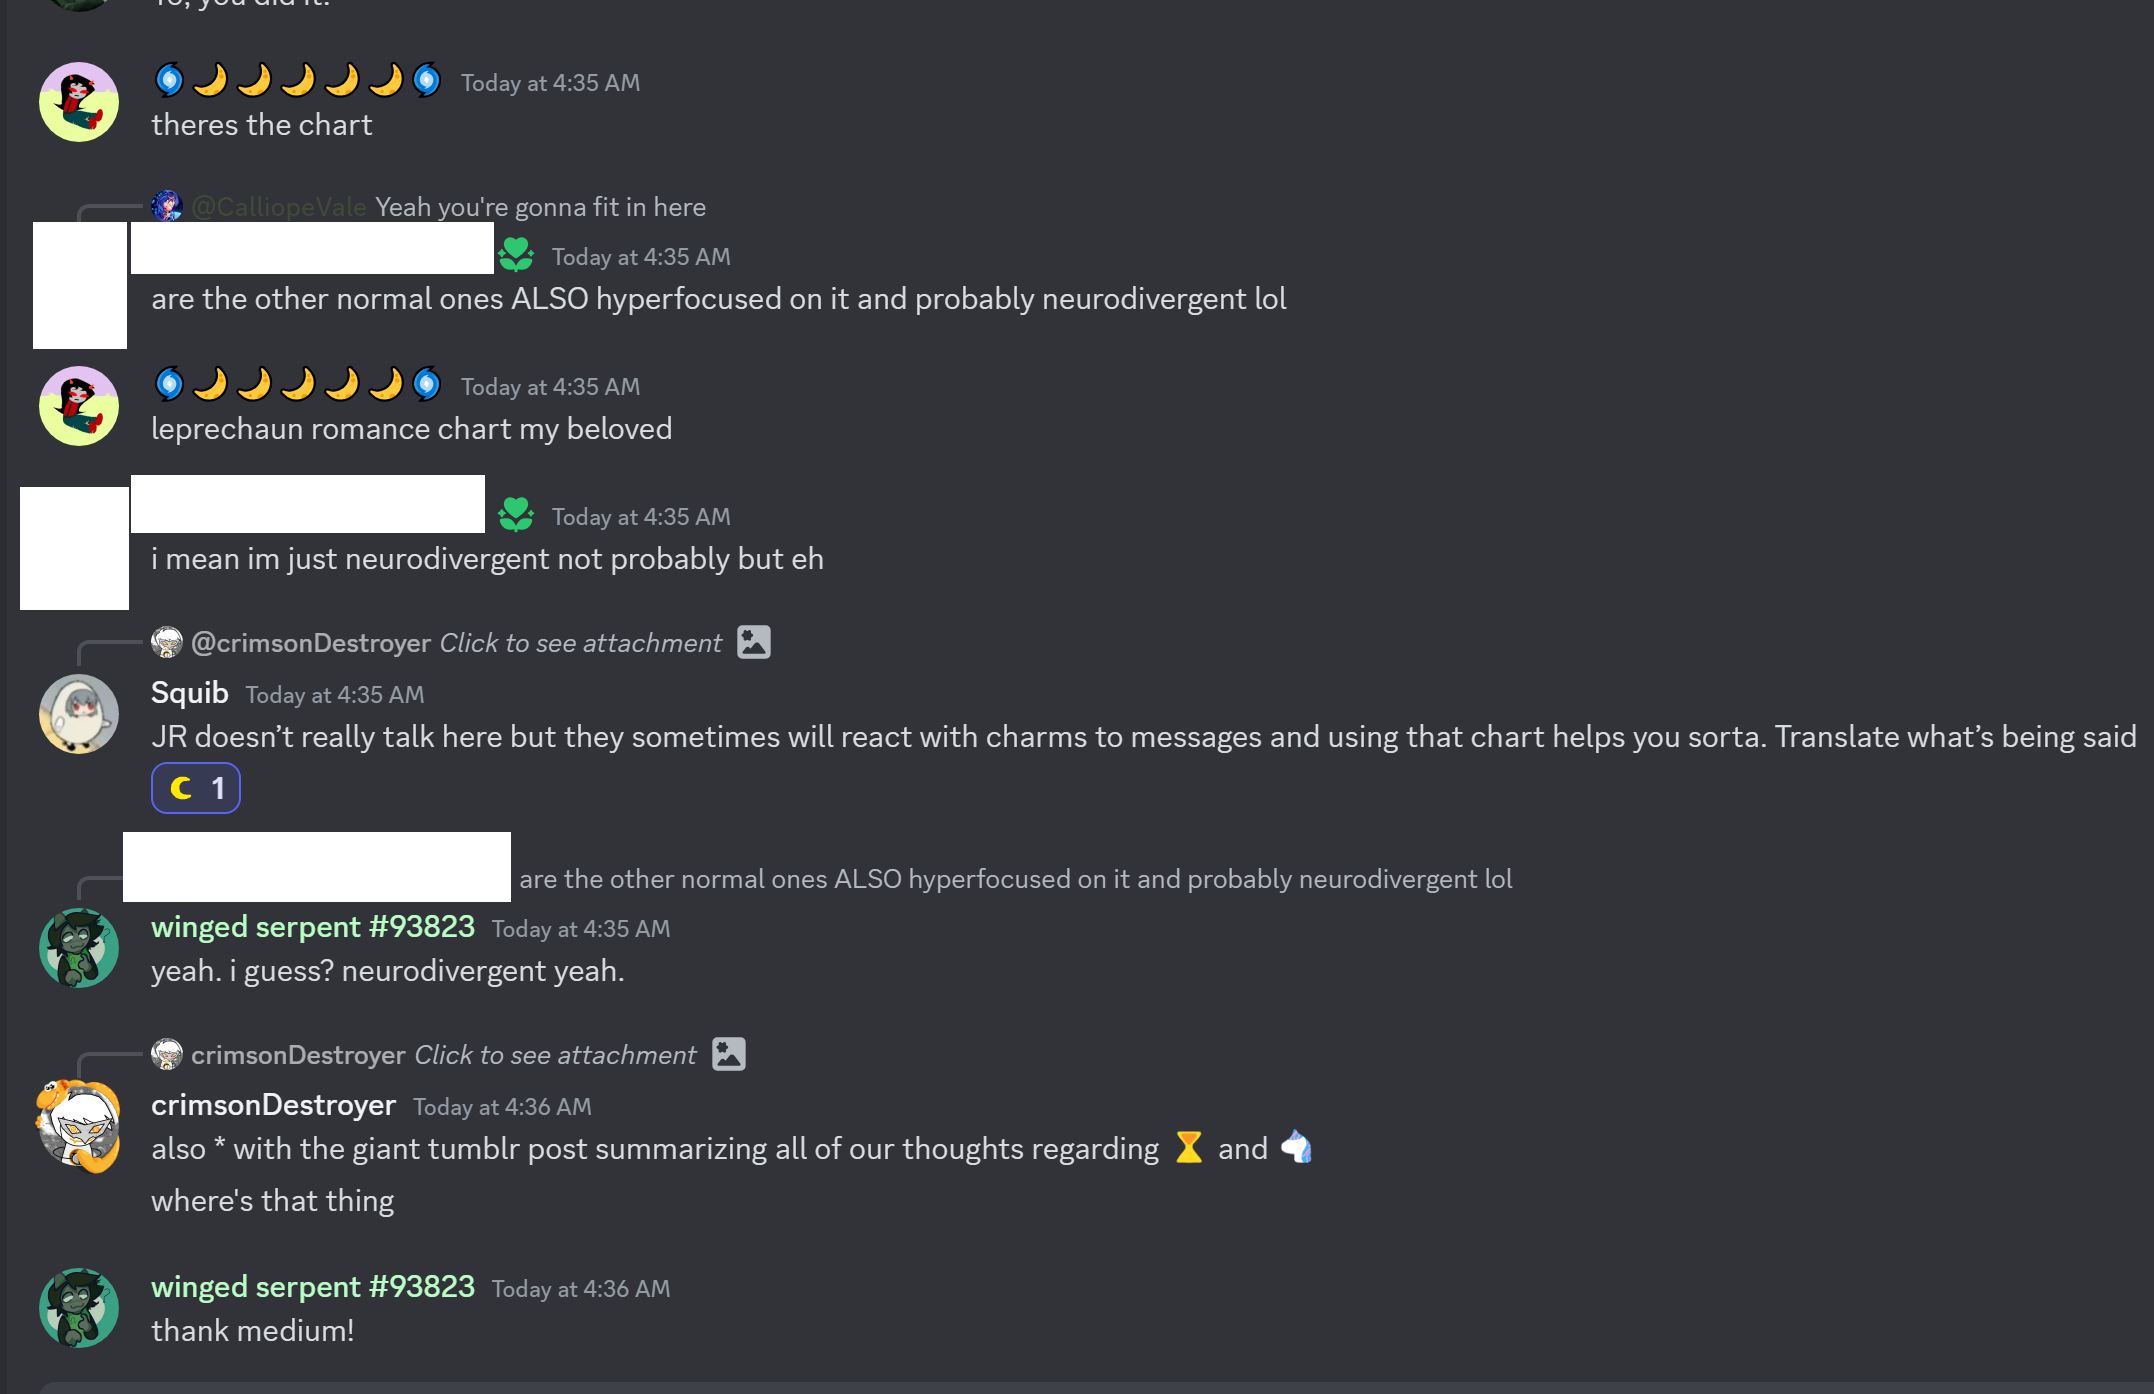Open the Squib username profile
This screenshot has width=2154, height=1394.
189,693
